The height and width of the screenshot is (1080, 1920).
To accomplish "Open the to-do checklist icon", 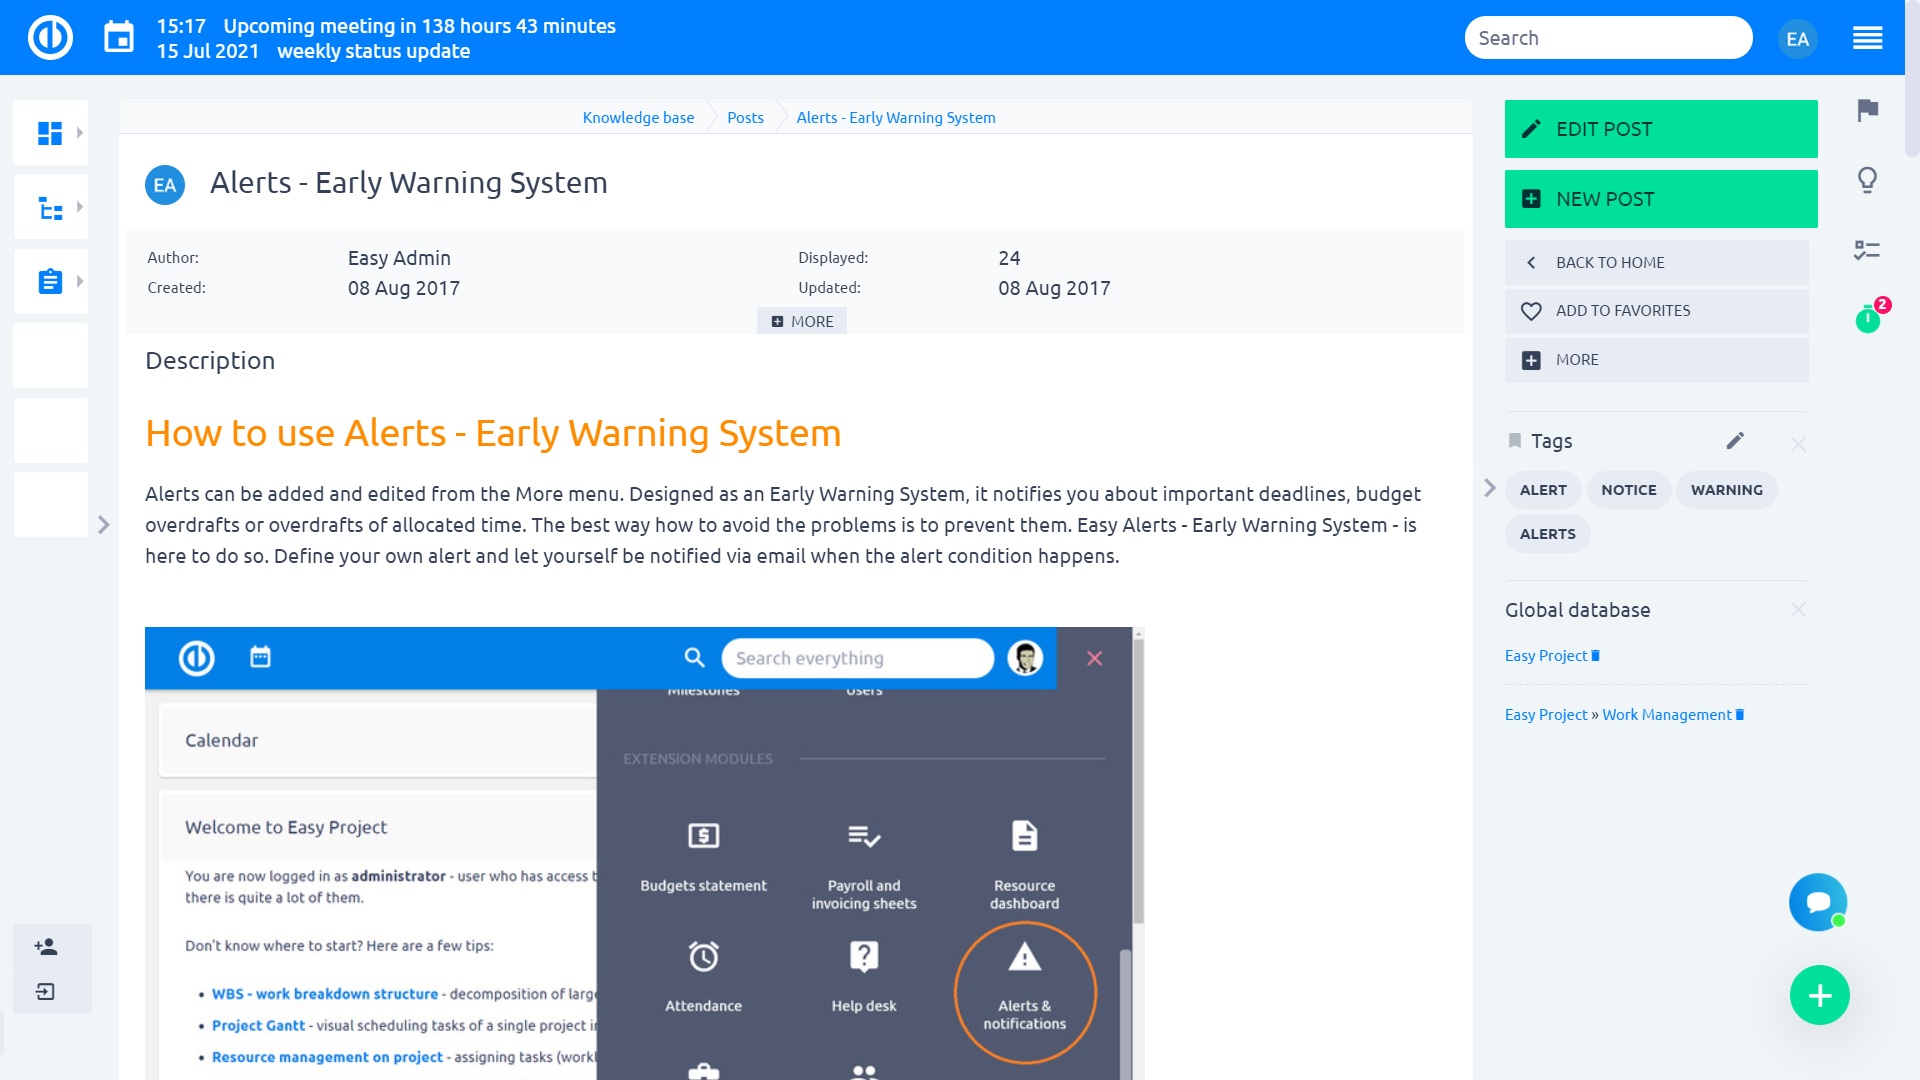I will (1867, 250).
